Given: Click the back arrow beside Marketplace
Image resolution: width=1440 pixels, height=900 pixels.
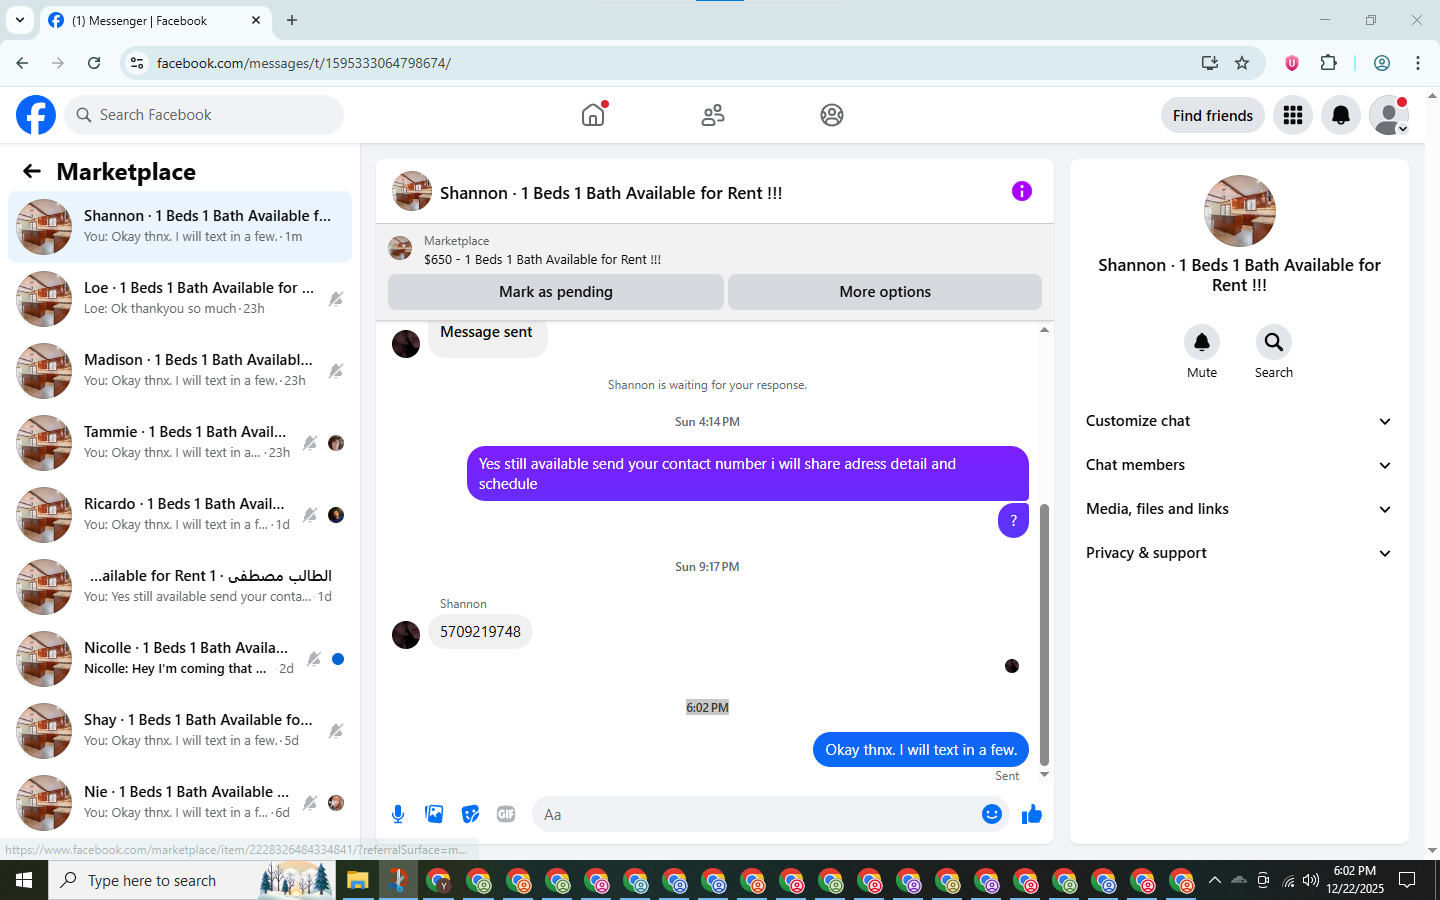Looking at the screenshot, I should [32, 171].
